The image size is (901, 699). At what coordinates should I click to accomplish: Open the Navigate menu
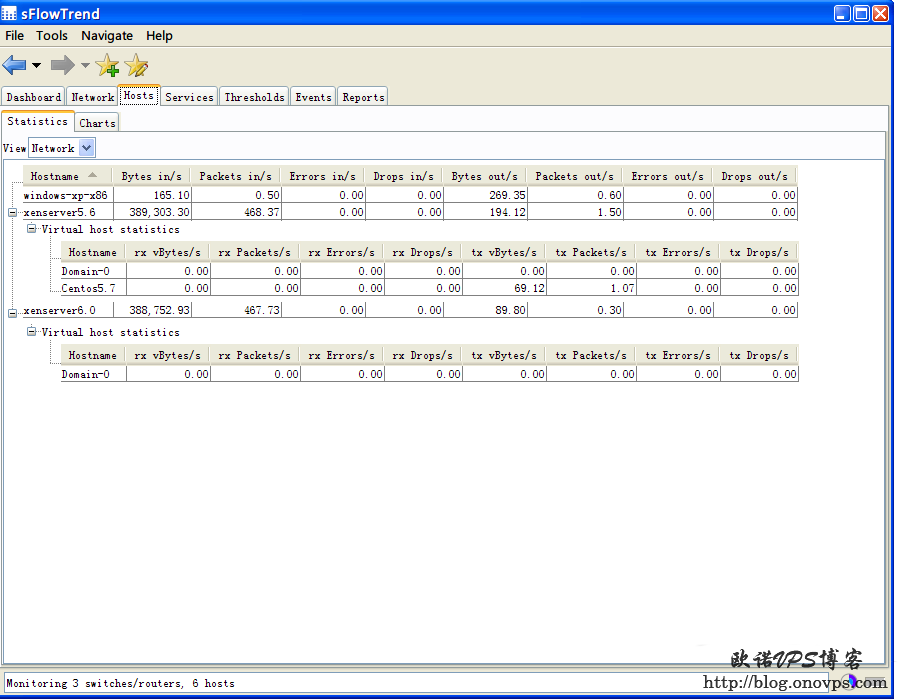click(x=107, y=36)
